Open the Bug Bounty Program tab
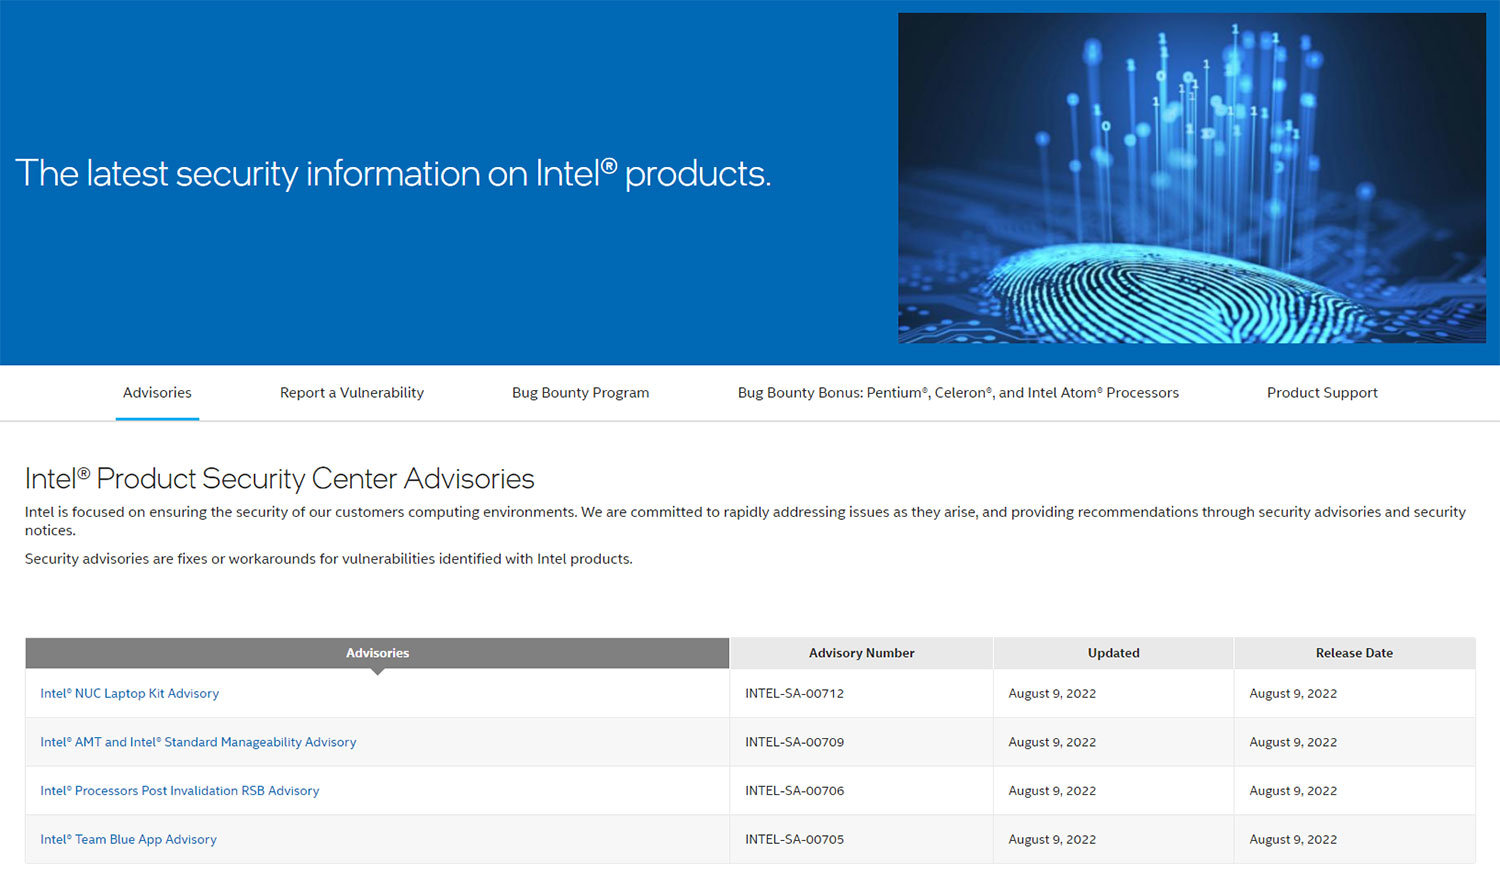The height and width of the screenshot is (885, 1500). 580,393
